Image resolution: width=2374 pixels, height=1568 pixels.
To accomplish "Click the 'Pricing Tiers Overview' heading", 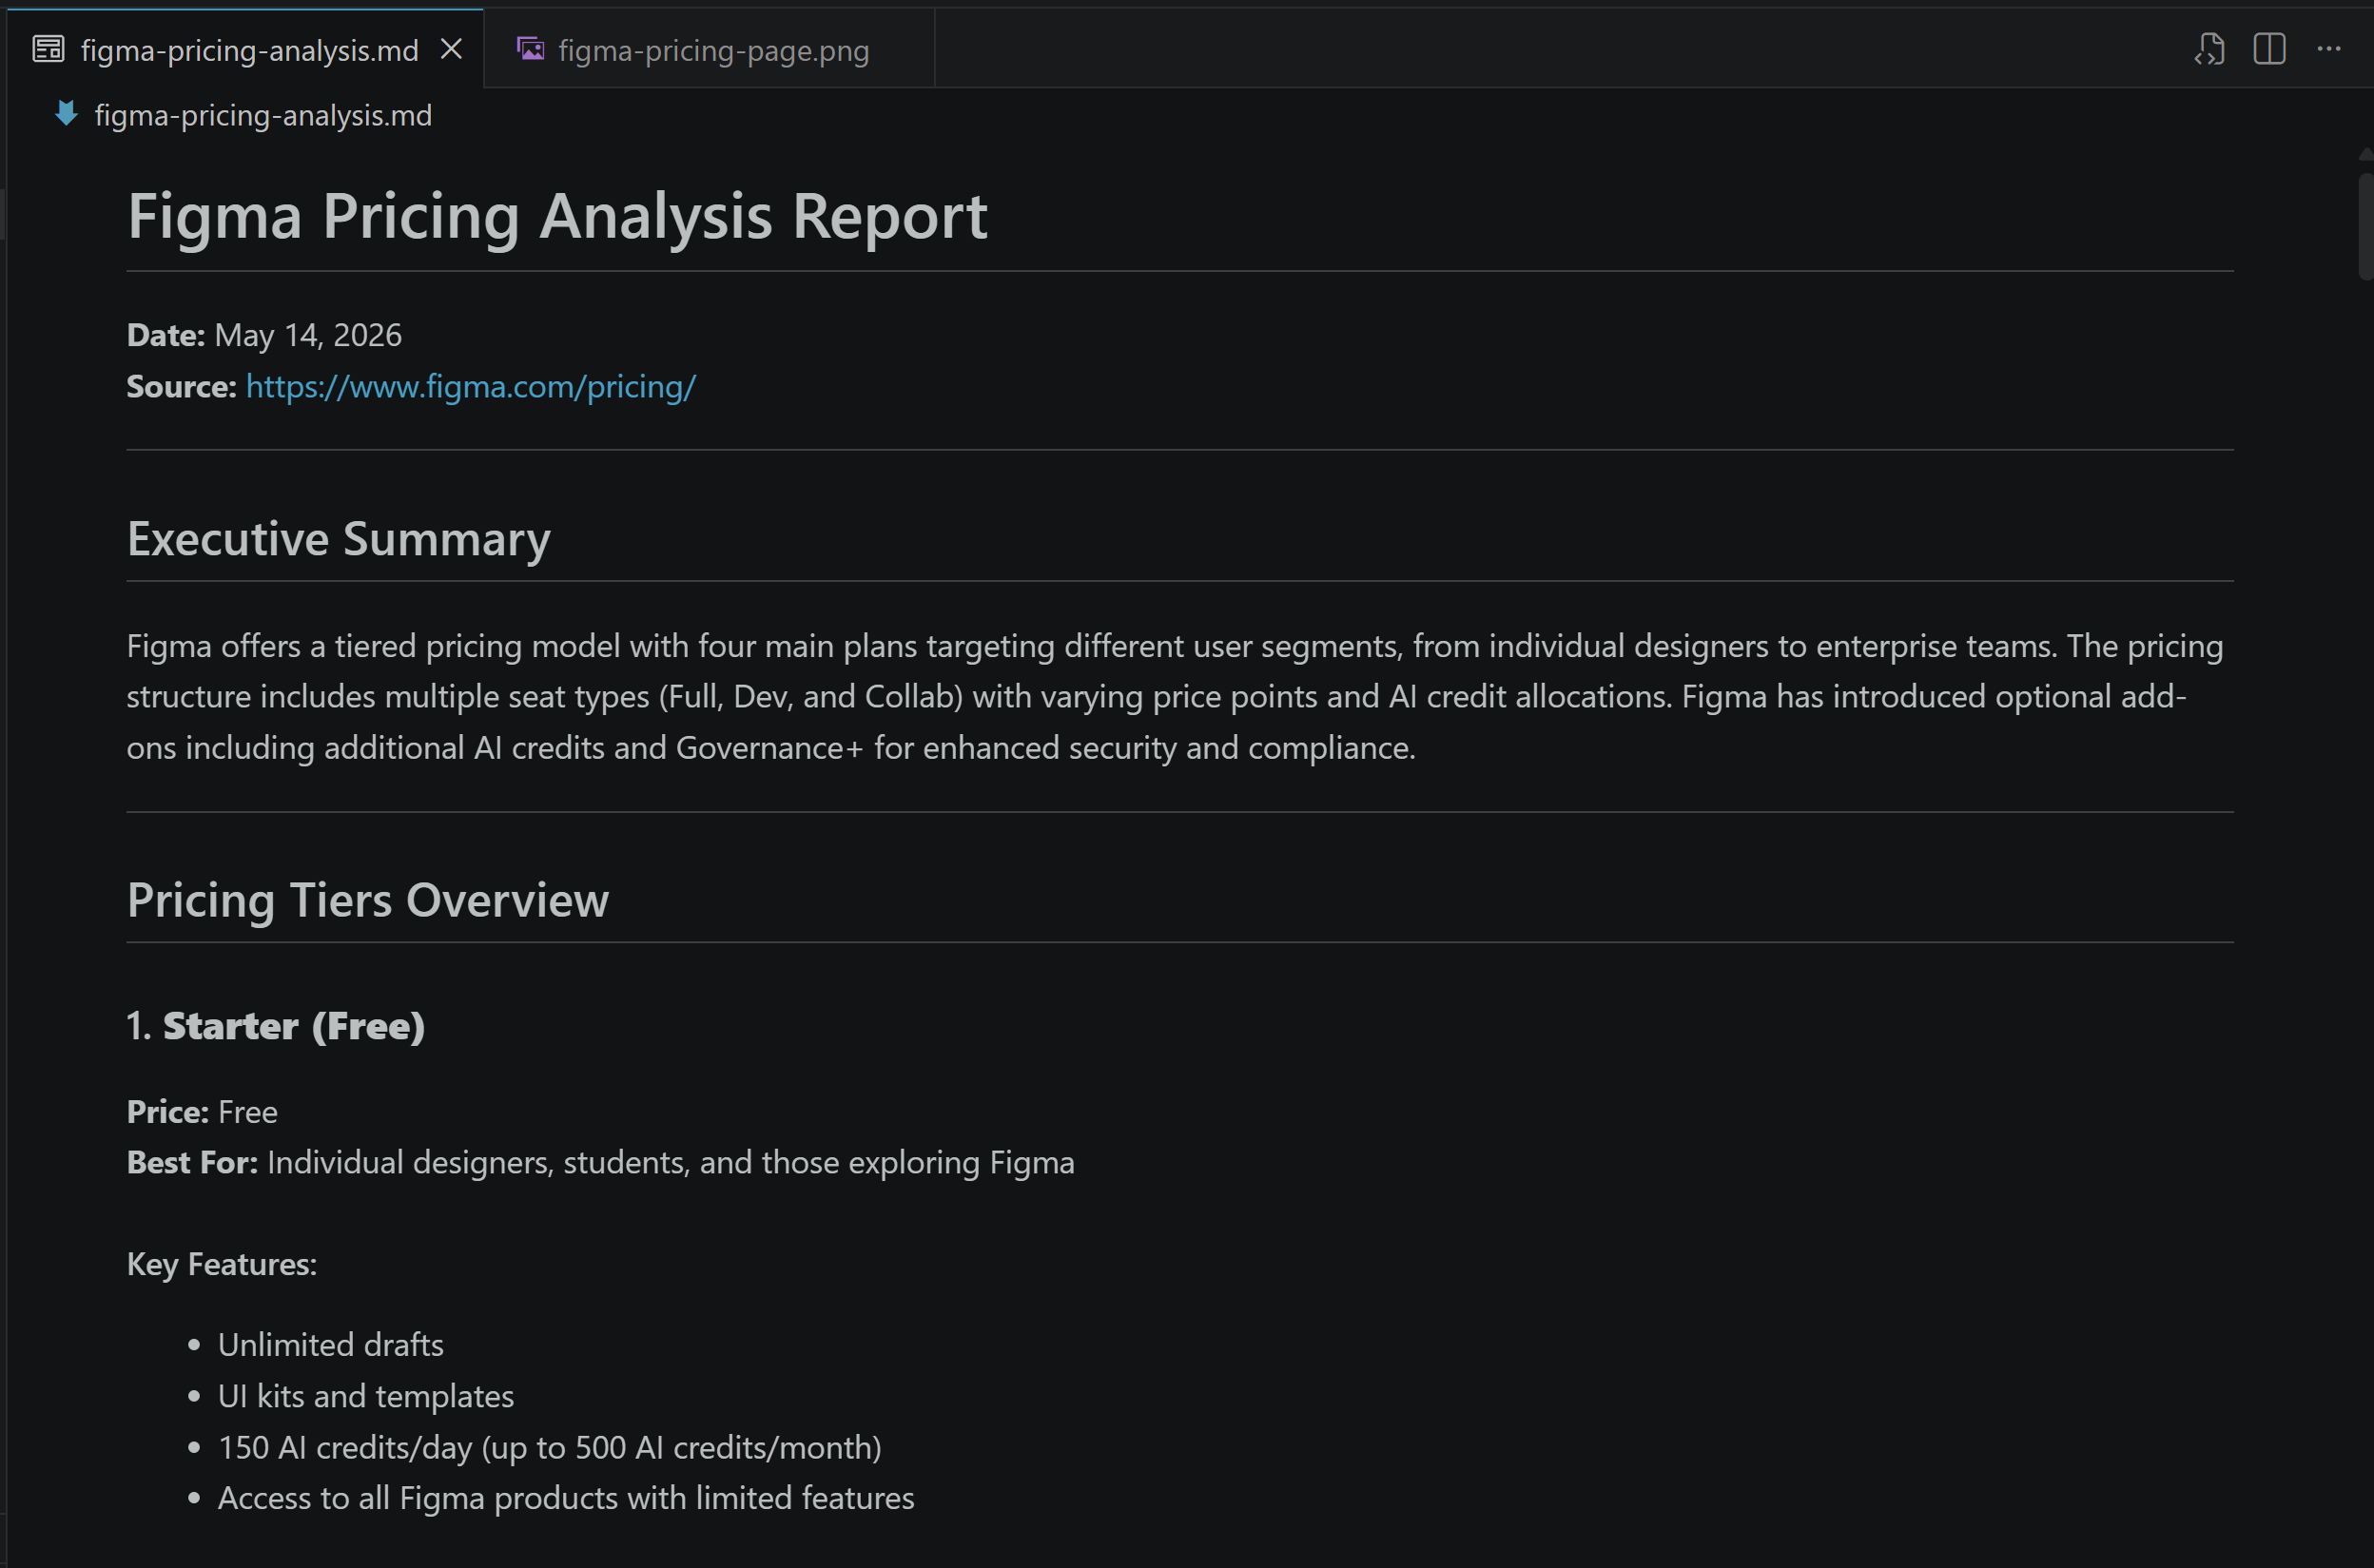I will coord(368,901).
